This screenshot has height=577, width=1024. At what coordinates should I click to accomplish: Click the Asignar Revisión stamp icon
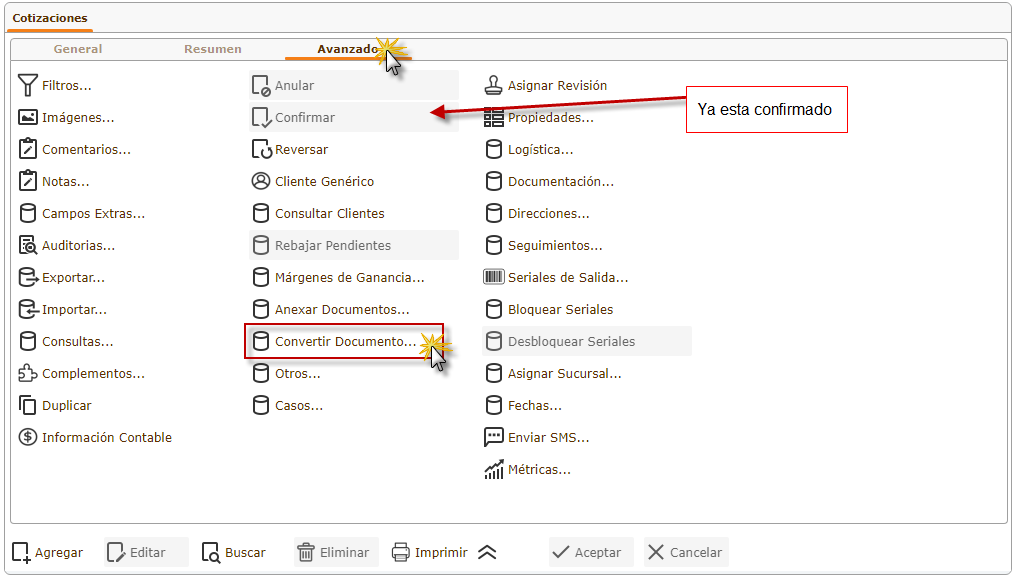coord(494,86)
